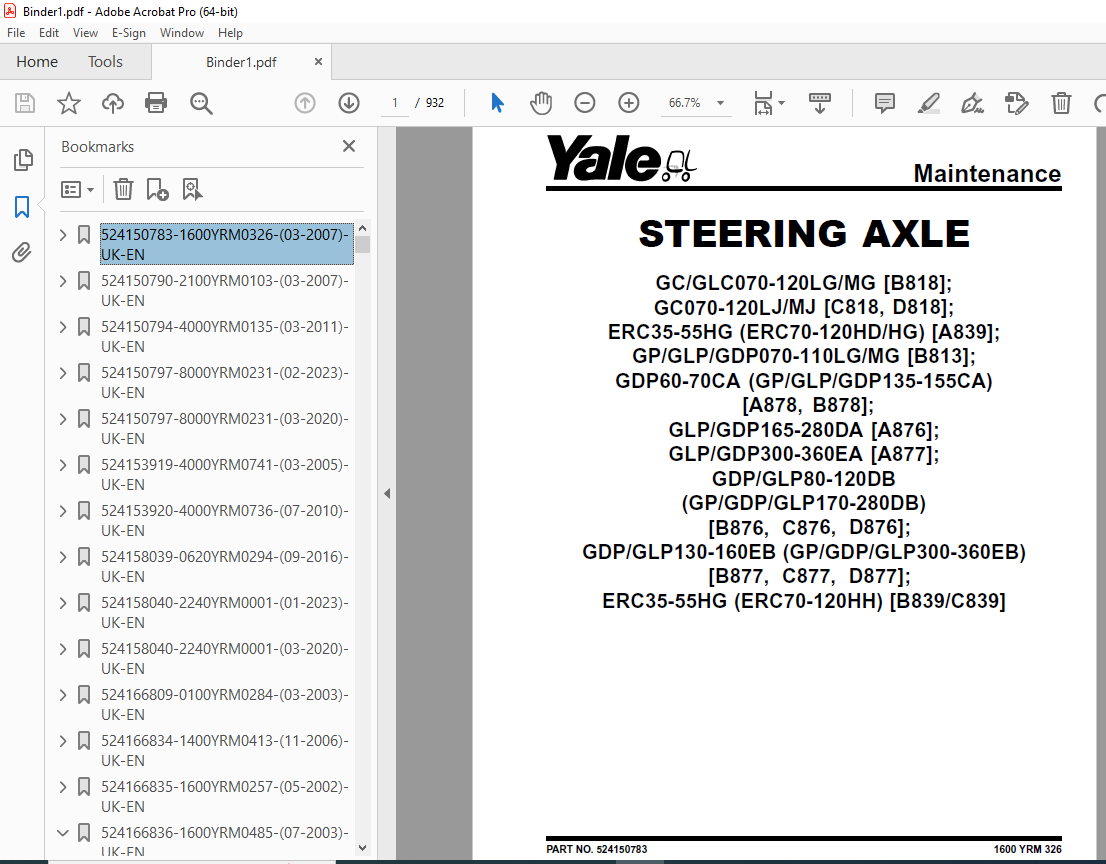
Task: Find current bookmark icon
Action: pyautogui.click(x=192, y=189)
